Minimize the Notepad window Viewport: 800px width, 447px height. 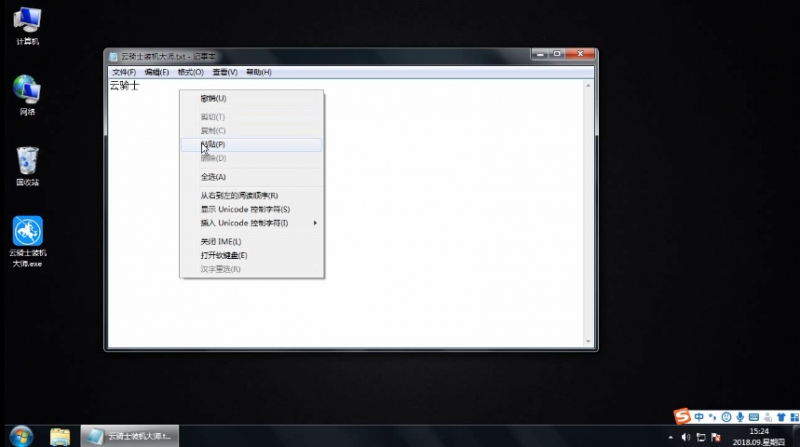540,54
